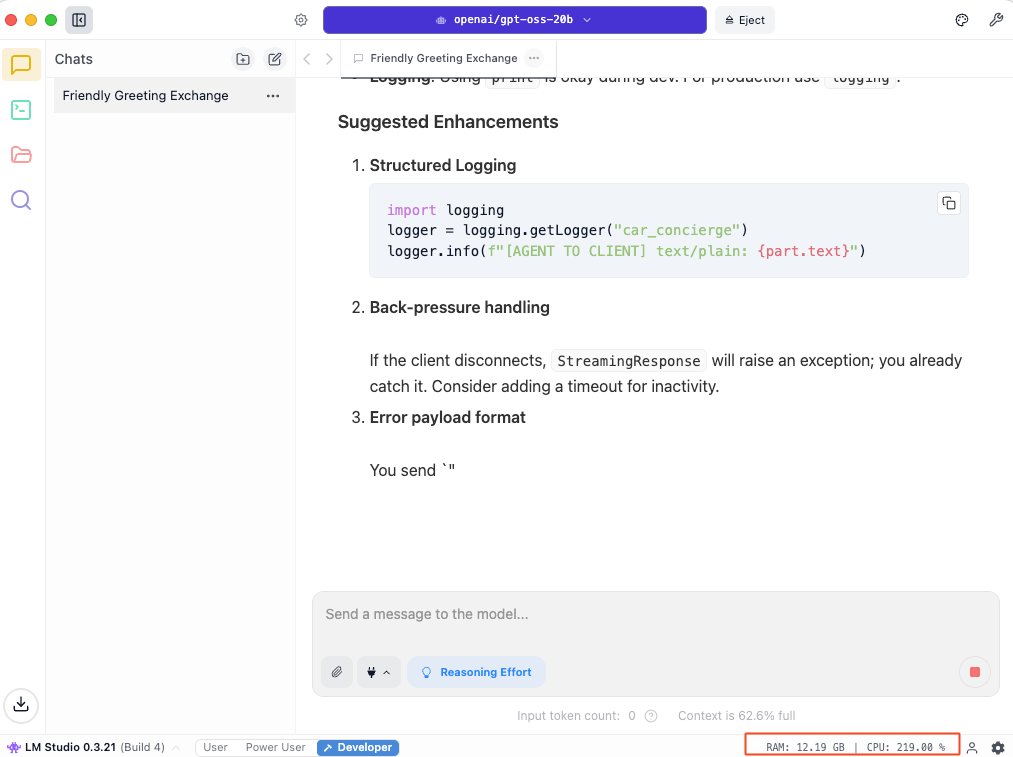Switch to Power User mode
The width and height of the screenshot is (1013, 757).
coord(275,747)
